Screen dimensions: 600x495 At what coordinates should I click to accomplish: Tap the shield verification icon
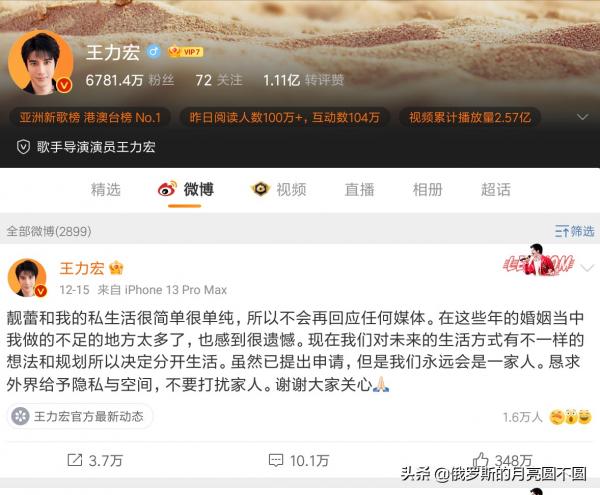(x=23, y=147)
